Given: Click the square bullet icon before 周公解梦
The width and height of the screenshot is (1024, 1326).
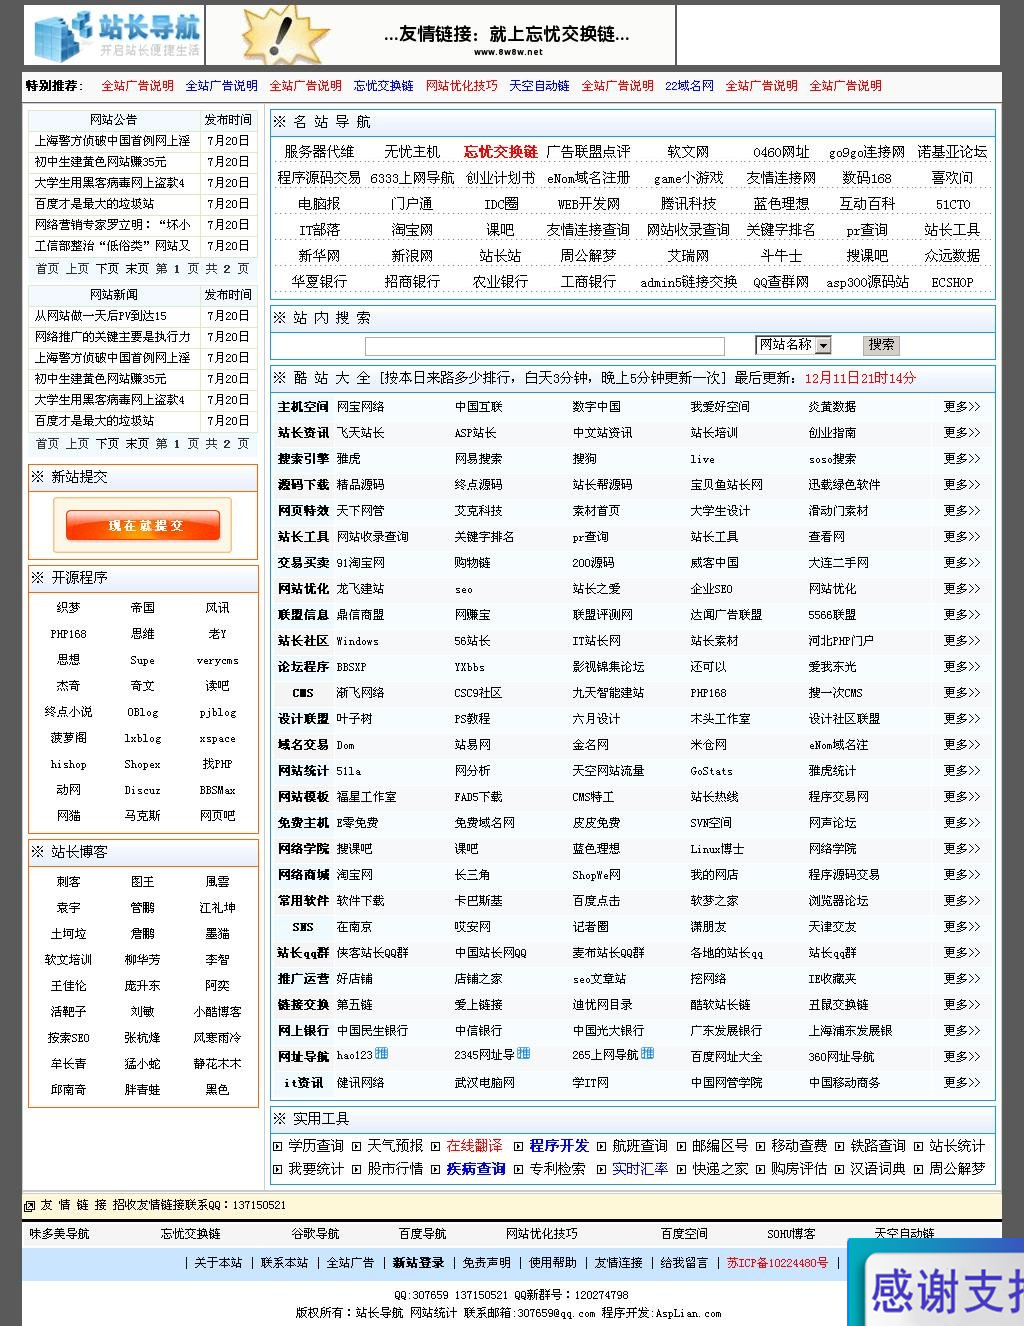Looking at the screenshot, I should [x=918, y=1169].
